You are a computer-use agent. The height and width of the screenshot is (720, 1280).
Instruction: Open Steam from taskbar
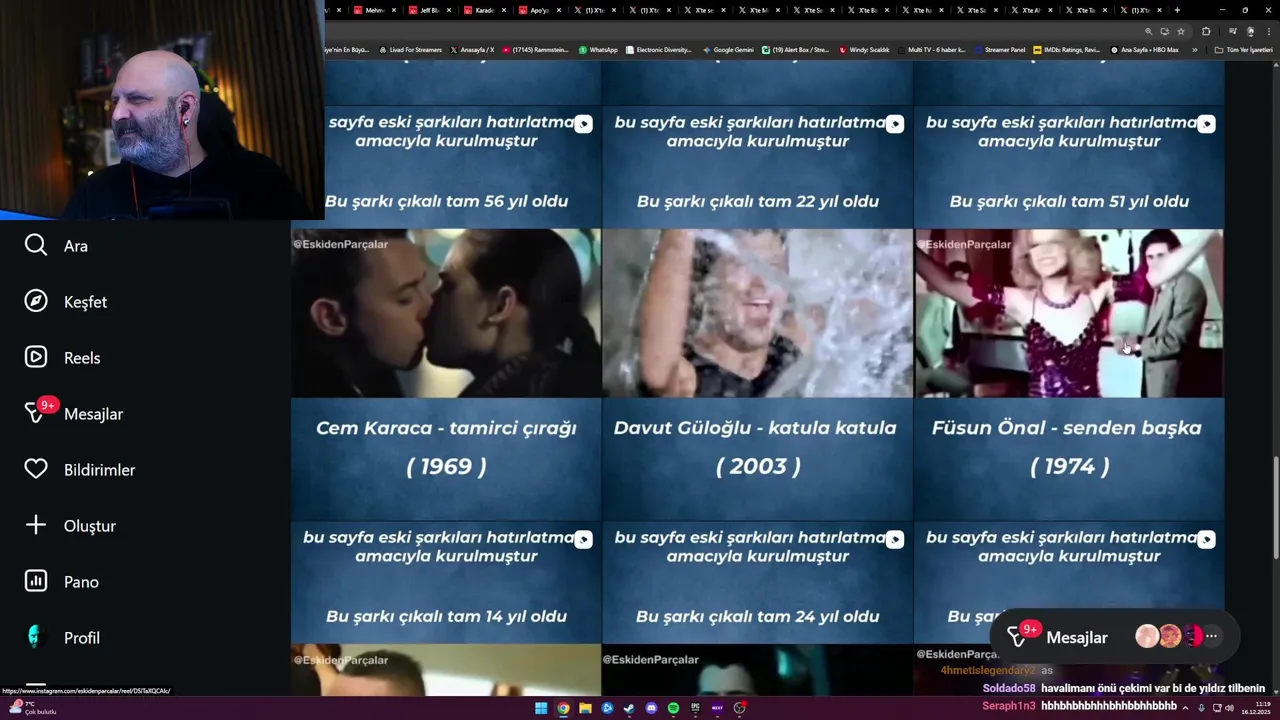pos(629,708)
